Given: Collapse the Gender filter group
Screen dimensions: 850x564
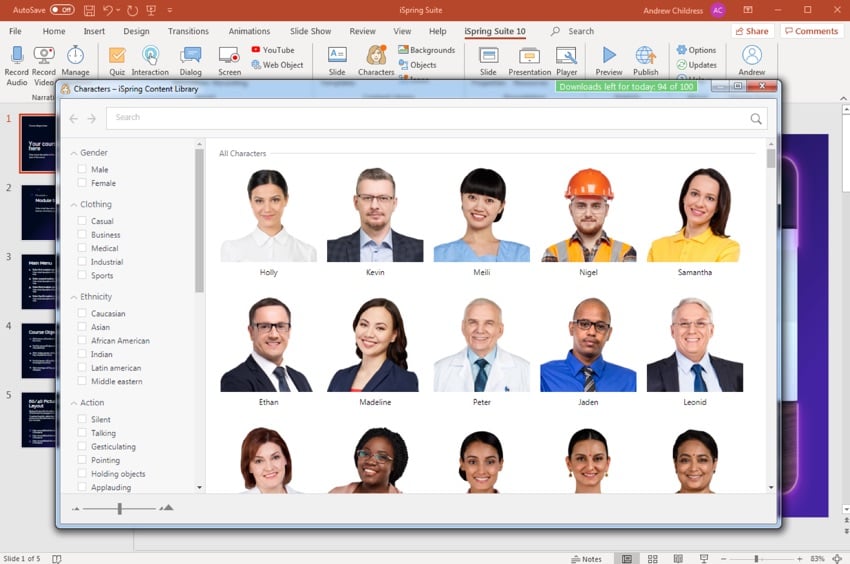Looking at the screenshot, I should click(x=74, y=153).
